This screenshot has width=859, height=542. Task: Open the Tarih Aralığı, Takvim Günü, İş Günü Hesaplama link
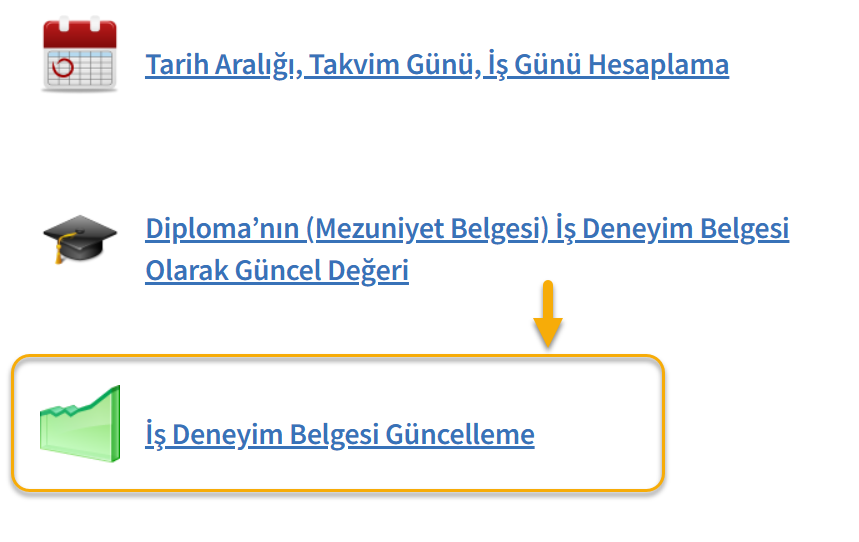pos(437,65)
